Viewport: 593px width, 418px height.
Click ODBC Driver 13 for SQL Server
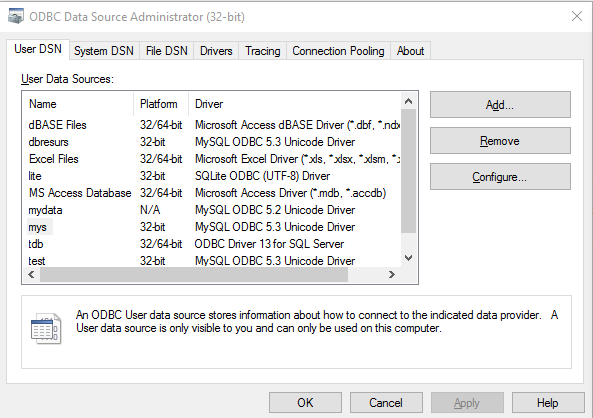tap(269, 244)
